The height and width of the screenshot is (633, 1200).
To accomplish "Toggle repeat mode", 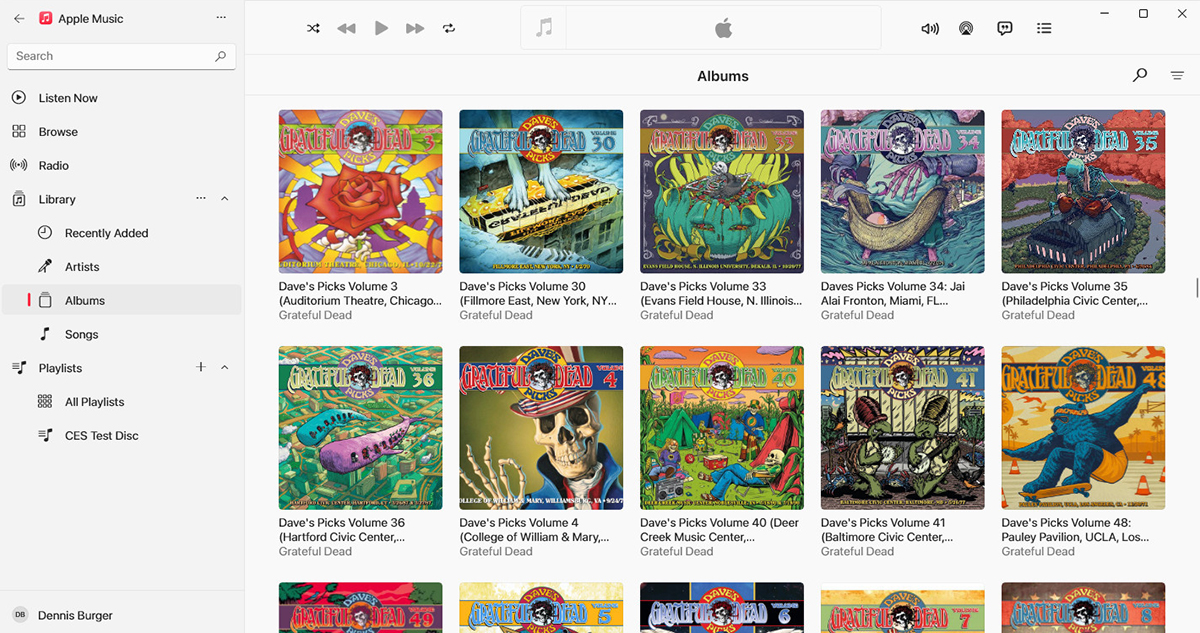I will pos(449,28).
